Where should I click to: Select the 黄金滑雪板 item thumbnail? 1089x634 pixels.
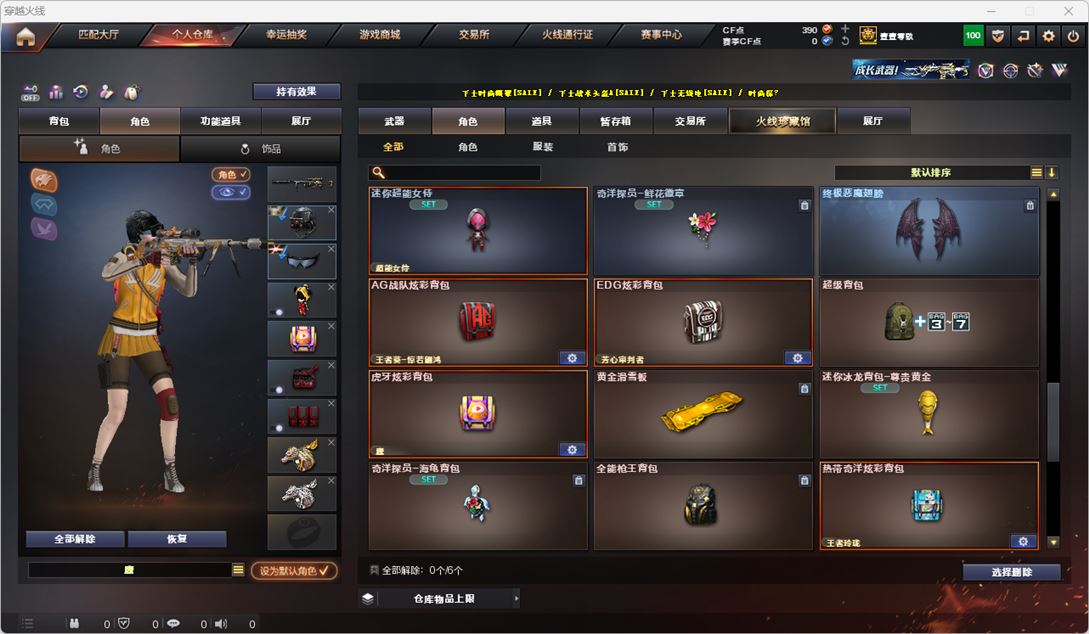click(x=703, y=414)
